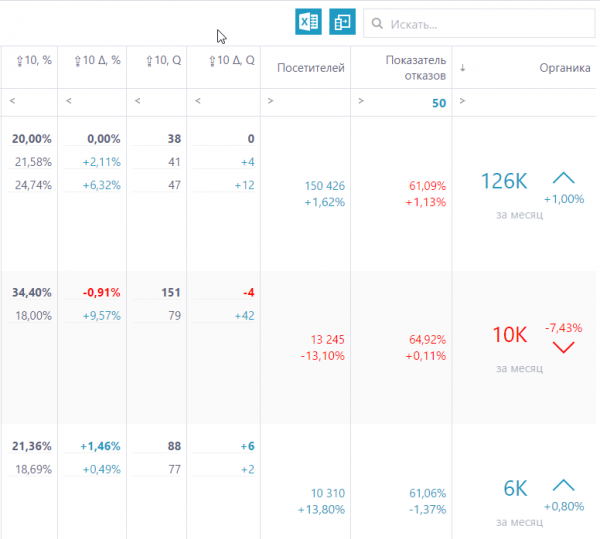Image resolution: width=600 pixels, height=539 pixels.
Task: Click the up-chevron trend icon beside 6K
Action: (564, 484)
